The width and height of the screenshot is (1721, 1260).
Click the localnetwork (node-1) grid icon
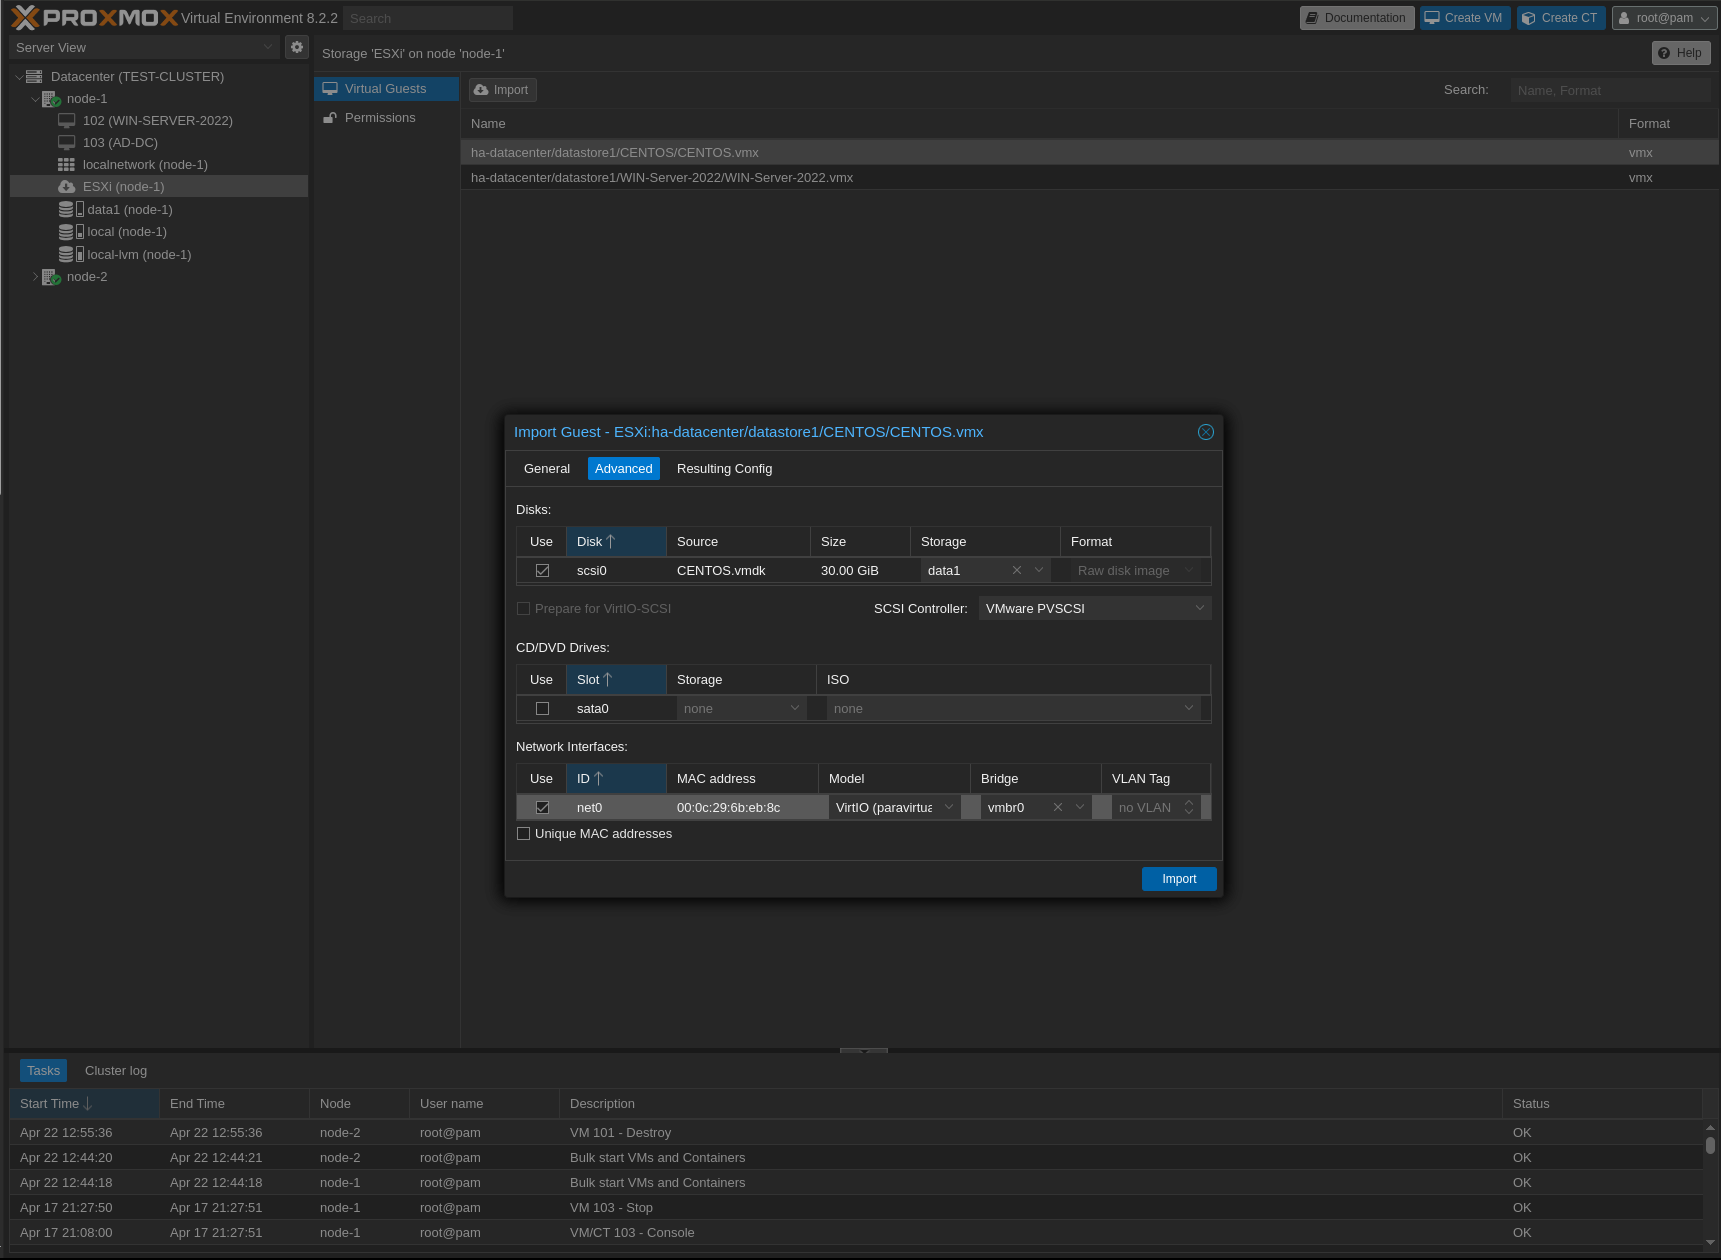pos(66,165)
